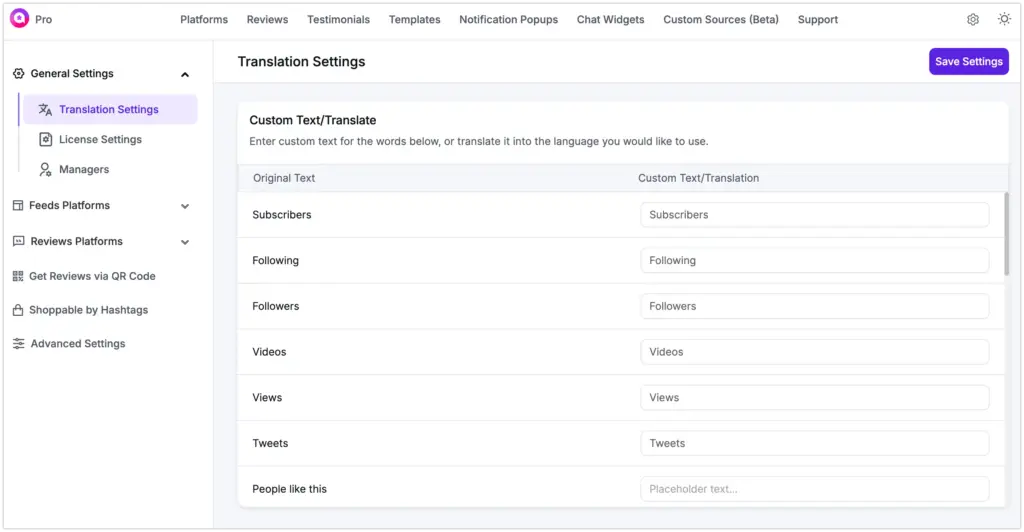The height and width of the screenshot is (532, 1024).
Task: Click the Translation Settings language icon
Action: tap(45, 110)
